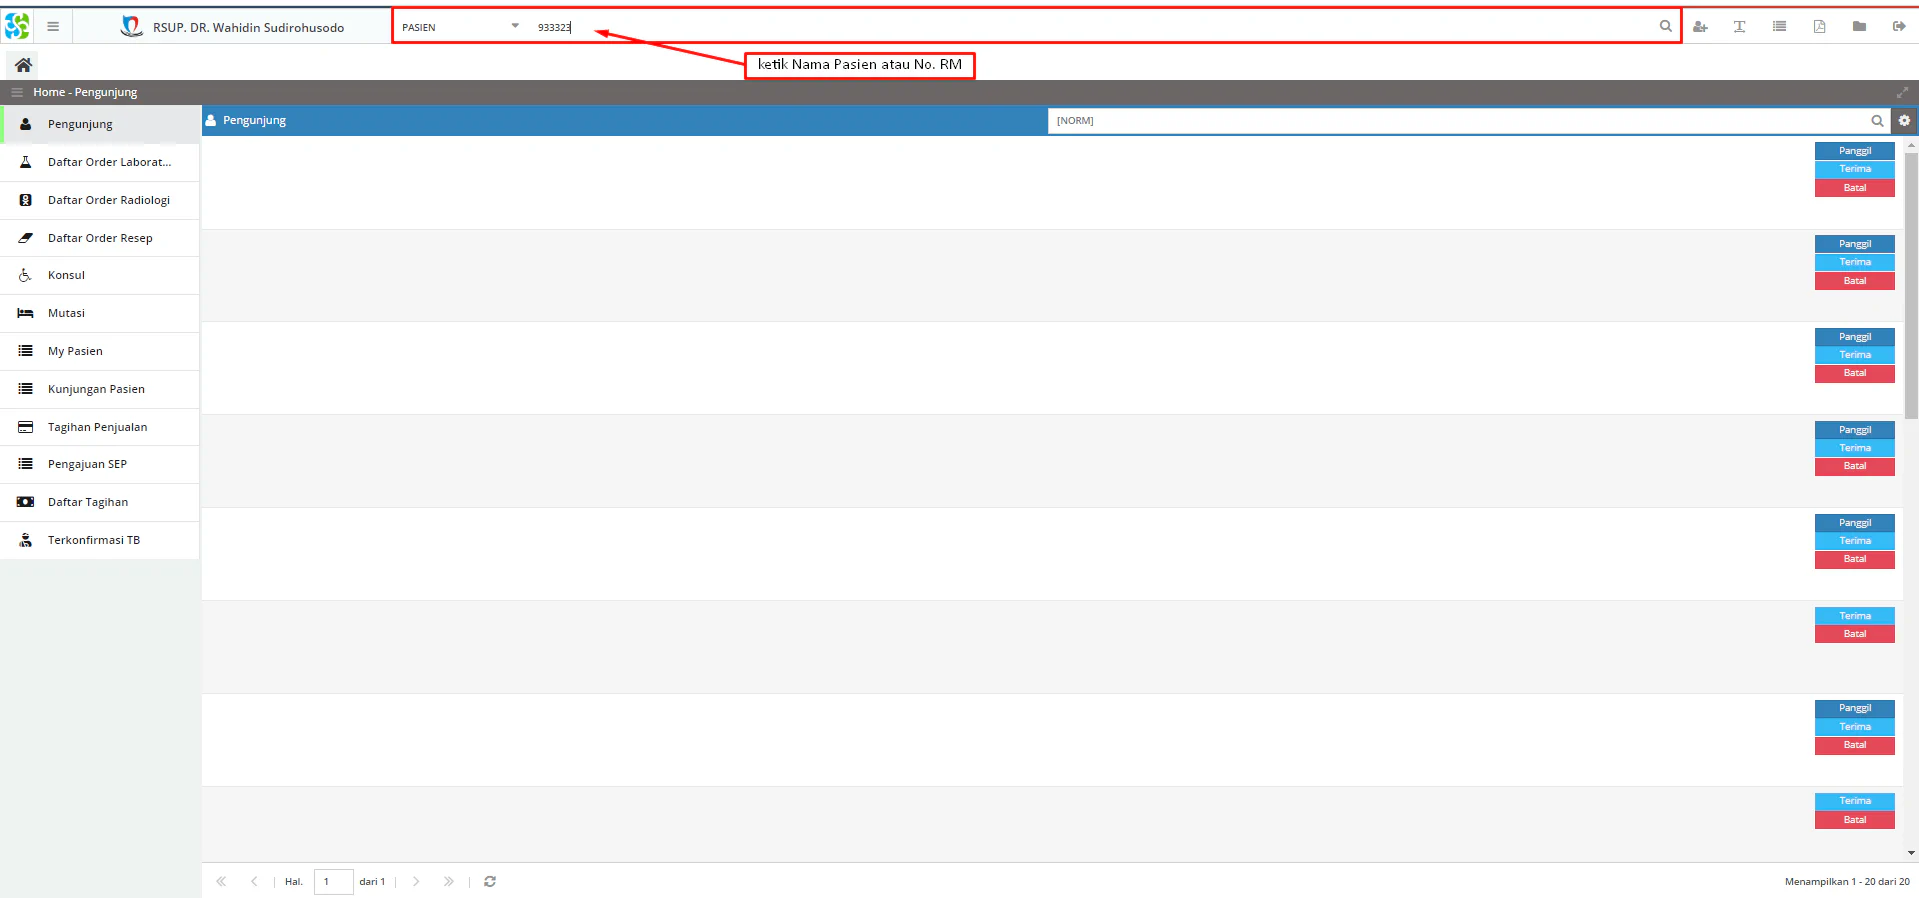
Task: Click the wheelchair icon for Konsul
Action: [26, 275]
